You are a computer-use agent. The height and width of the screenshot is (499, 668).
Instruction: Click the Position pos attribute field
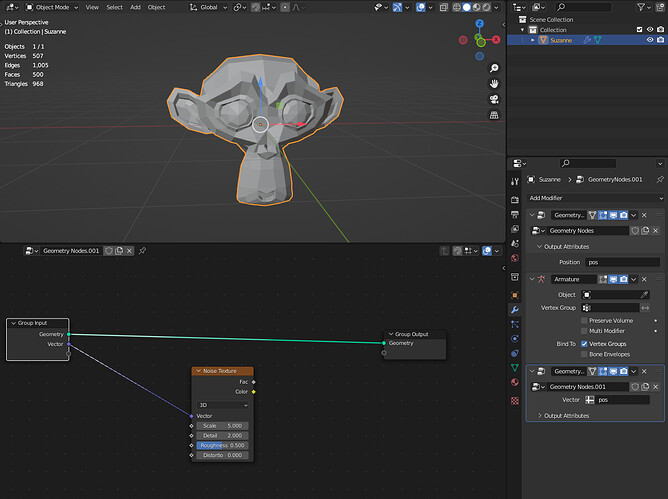pyautogui.click(x=622, y=262)
